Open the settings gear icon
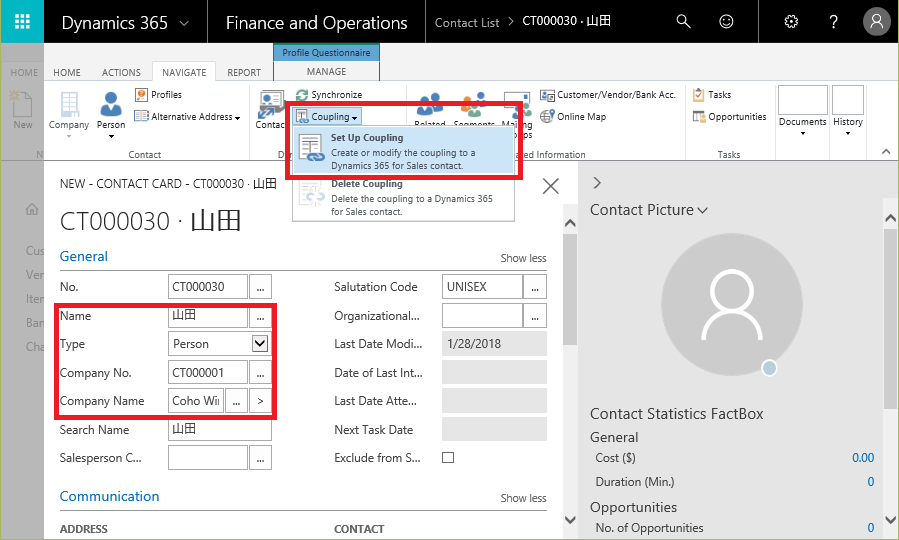Viewport: 899px width, 540px height. point(791,22)
